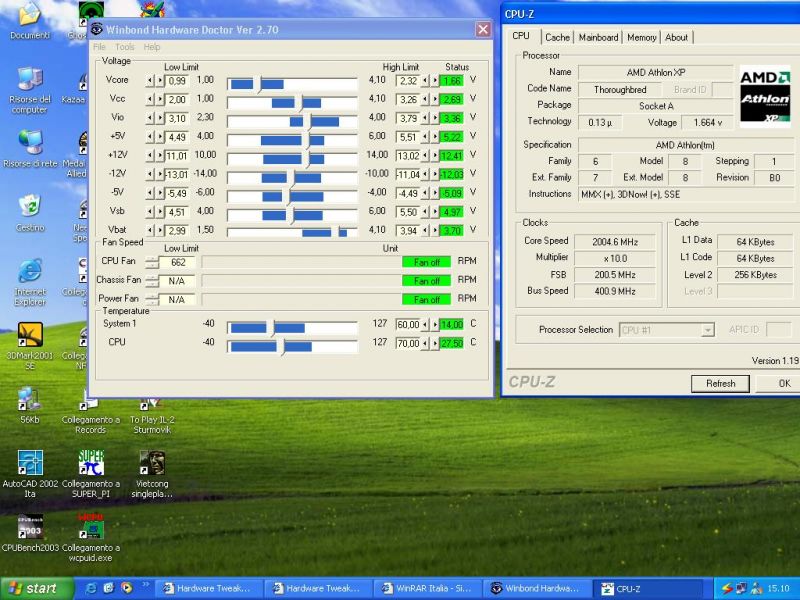Viewport: 800px width, 600px height.
Task: Click the CPU temperature slider thumb
Action: (282, 347)
